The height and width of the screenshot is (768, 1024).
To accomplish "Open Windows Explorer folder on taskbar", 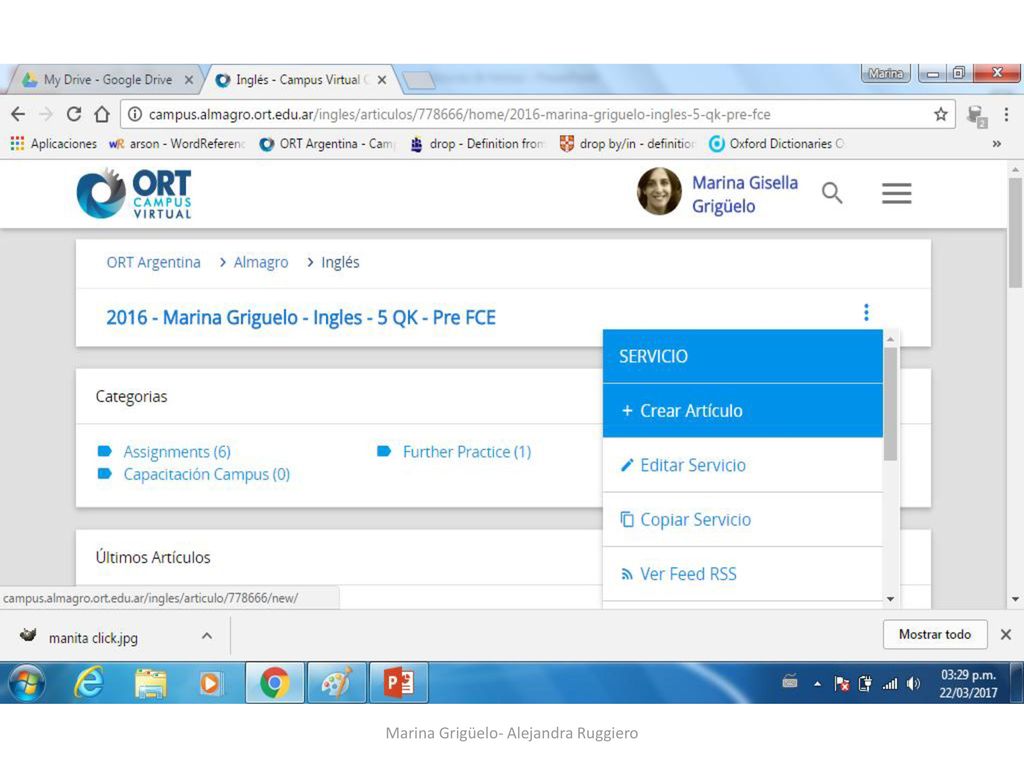I will [150, 682].
